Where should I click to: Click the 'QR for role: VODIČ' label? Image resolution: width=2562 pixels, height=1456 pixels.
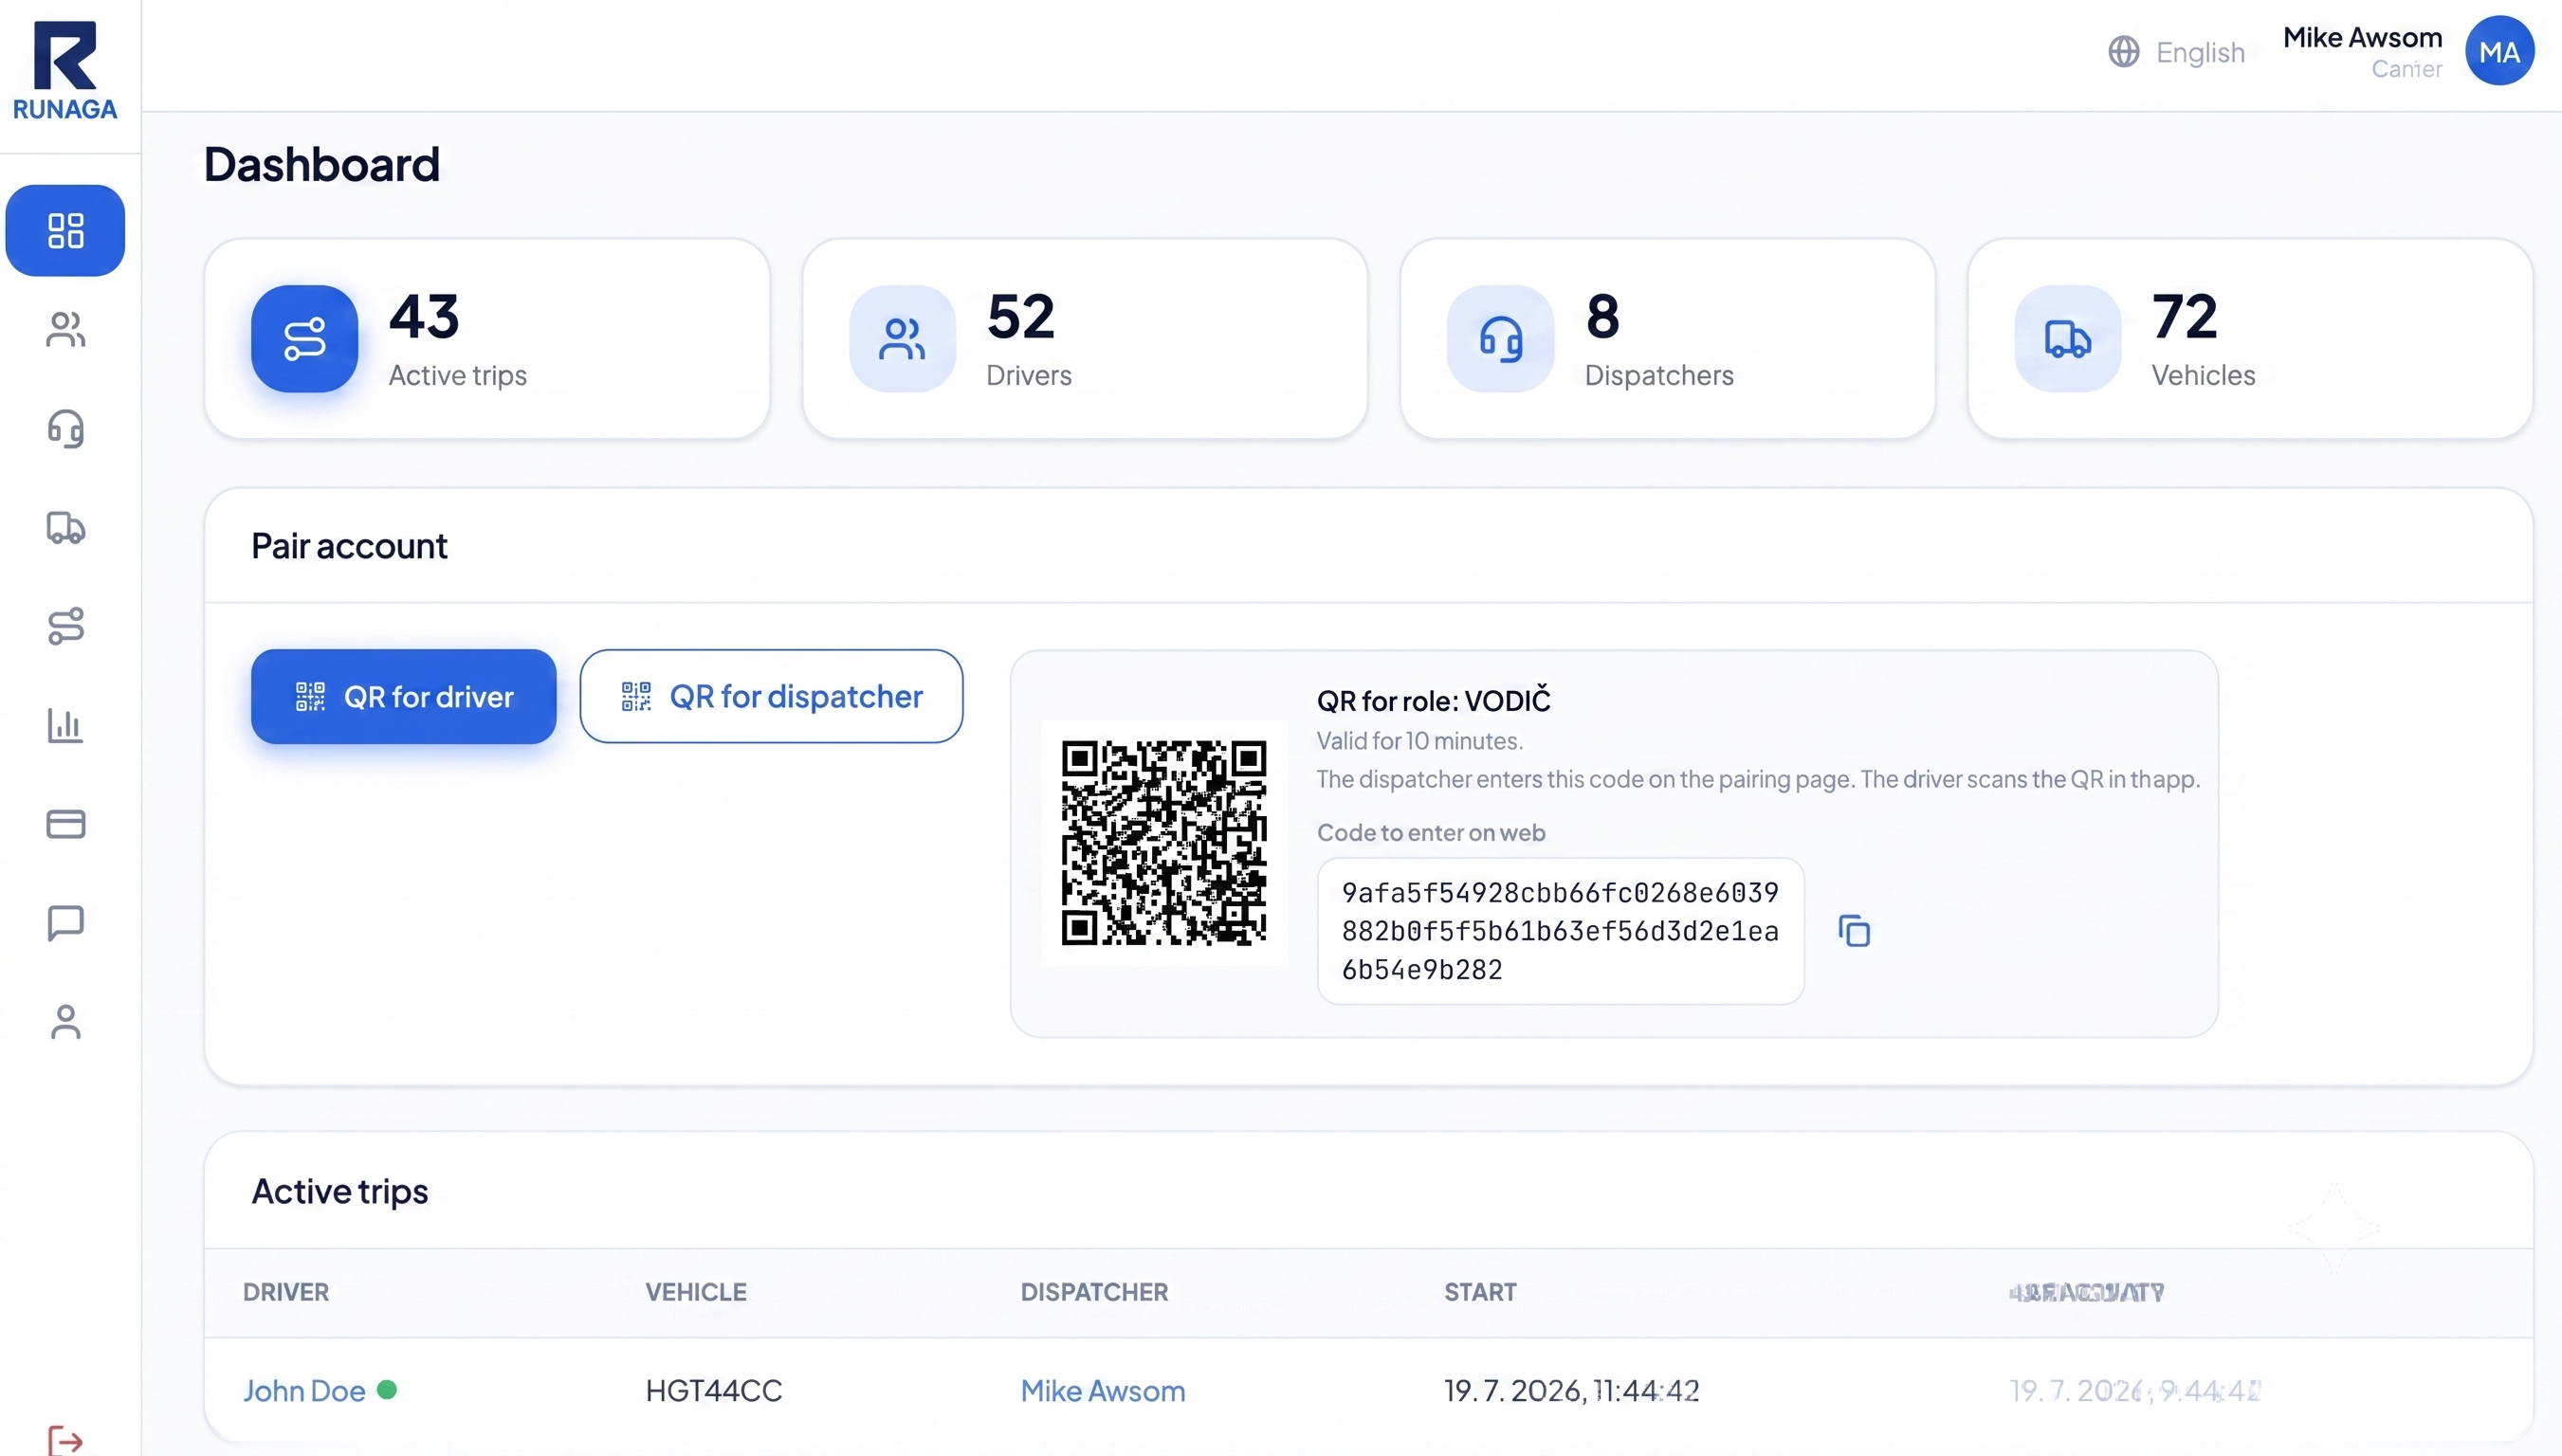coord(1433,700)
